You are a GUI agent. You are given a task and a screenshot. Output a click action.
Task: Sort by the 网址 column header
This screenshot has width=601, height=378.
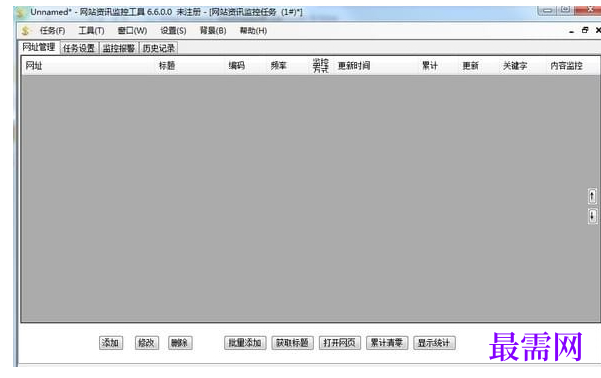tap(34, 66)
